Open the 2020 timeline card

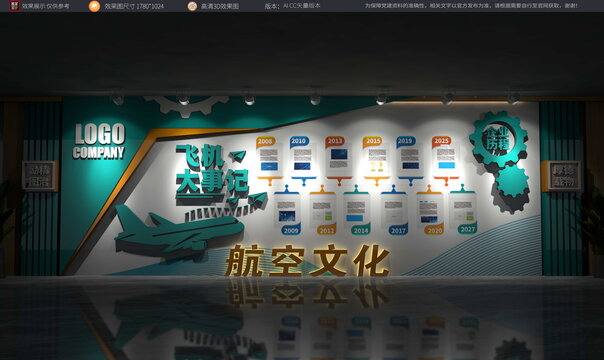(x=430, y=210)
